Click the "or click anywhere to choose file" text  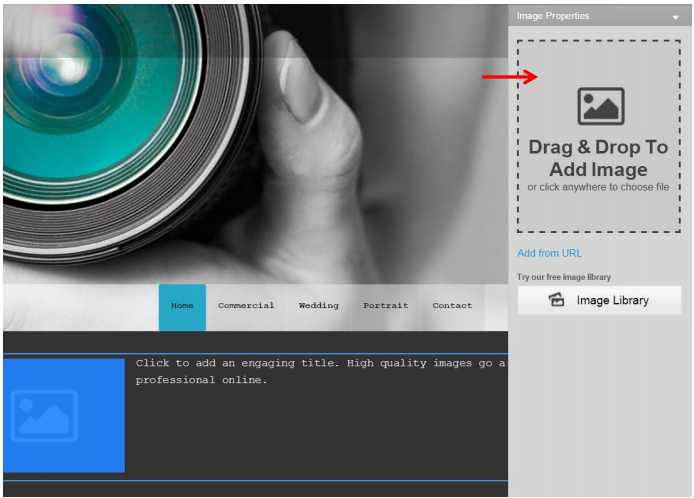598,187
